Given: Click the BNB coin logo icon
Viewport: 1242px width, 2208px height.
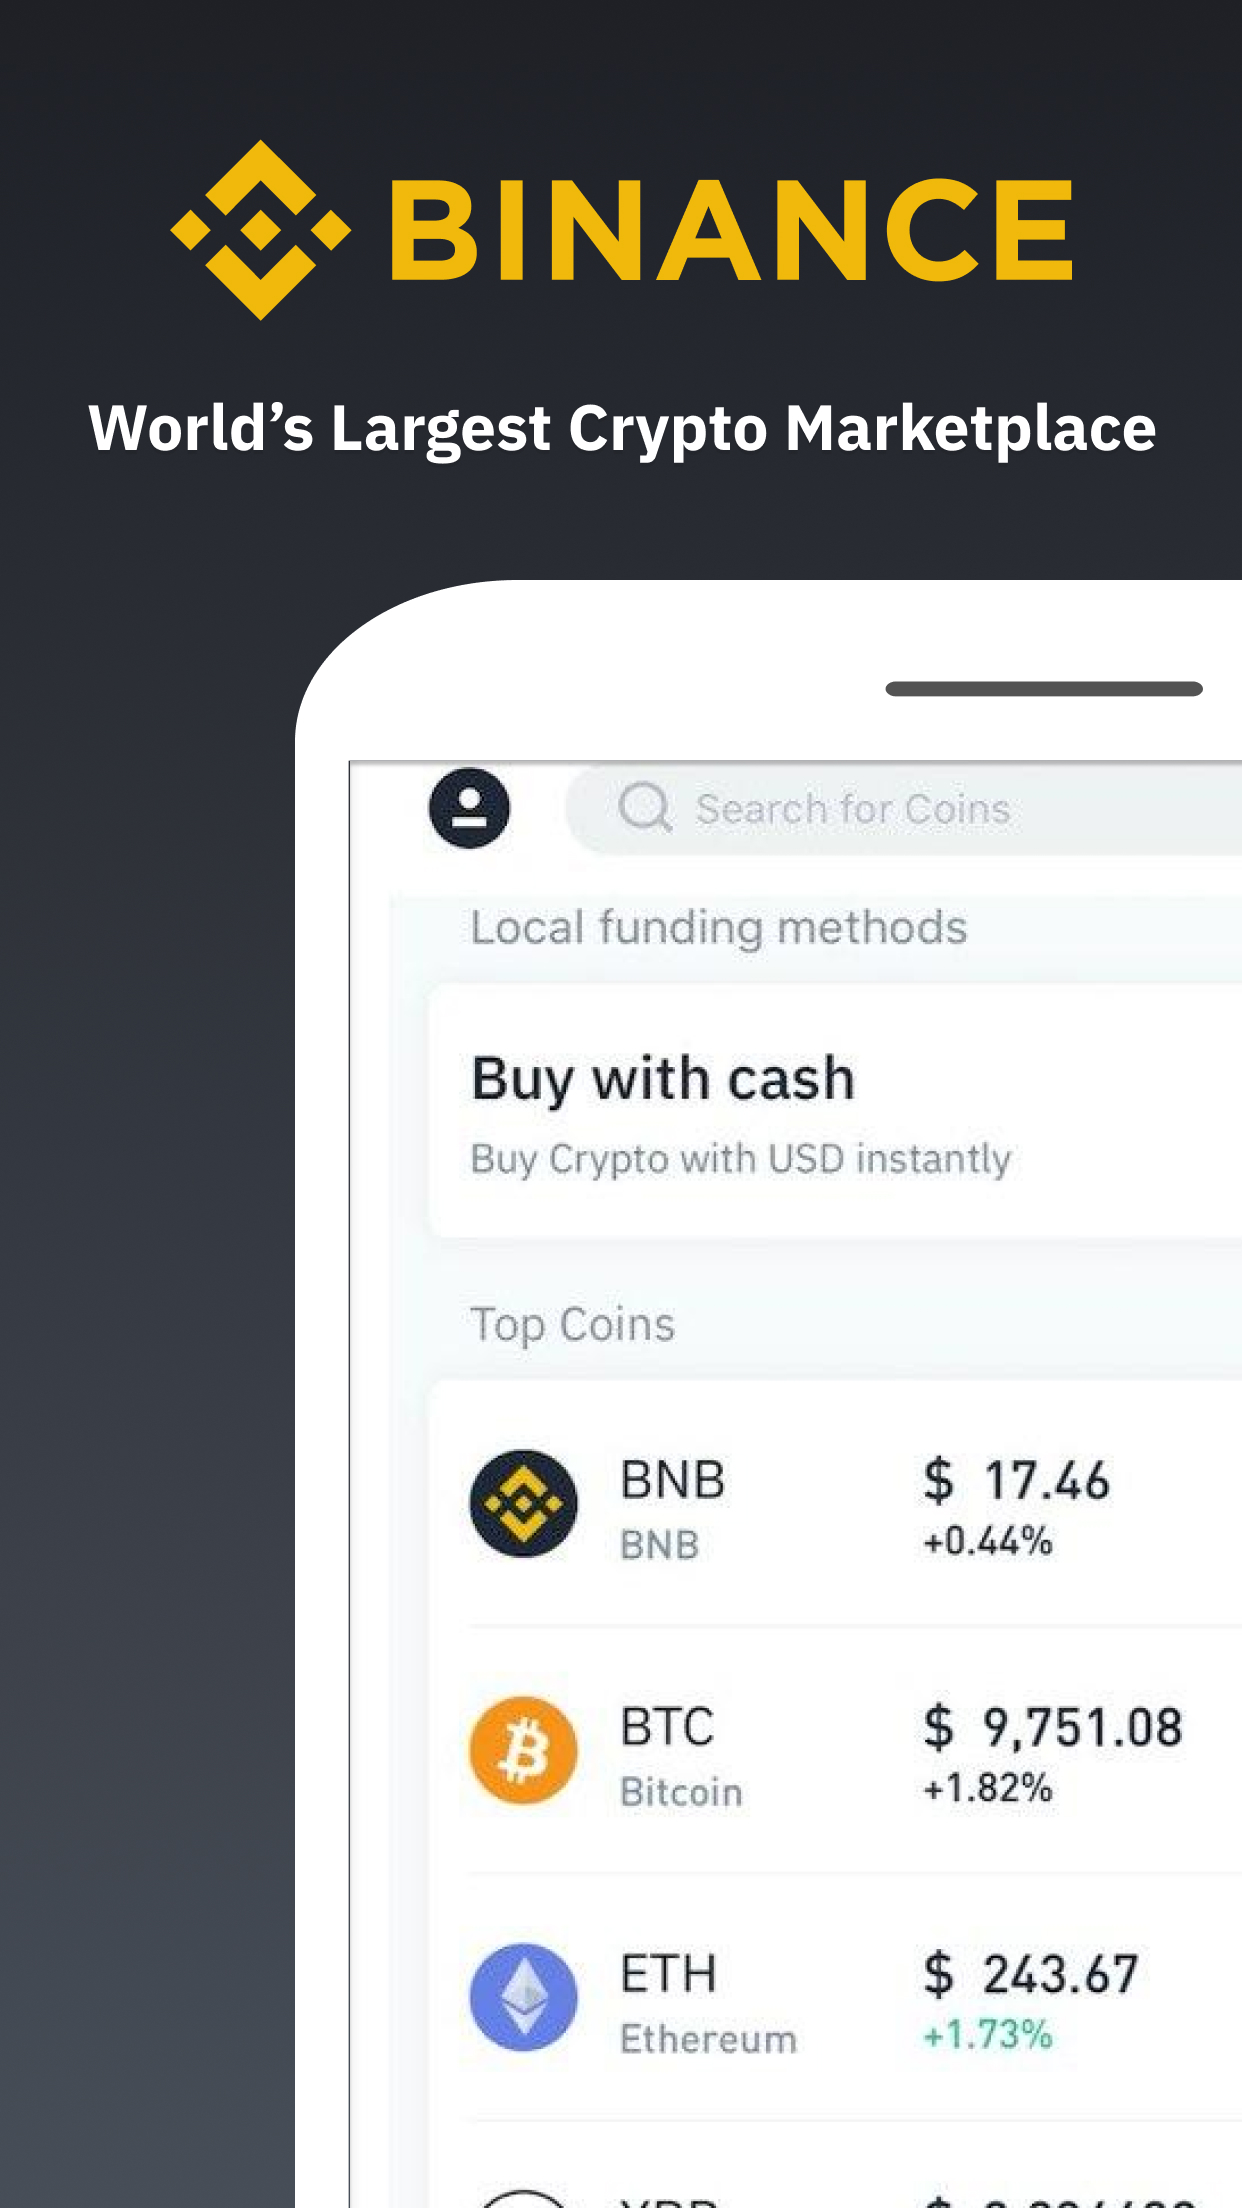Looking at the screenshot, I should click(523, 1503).
